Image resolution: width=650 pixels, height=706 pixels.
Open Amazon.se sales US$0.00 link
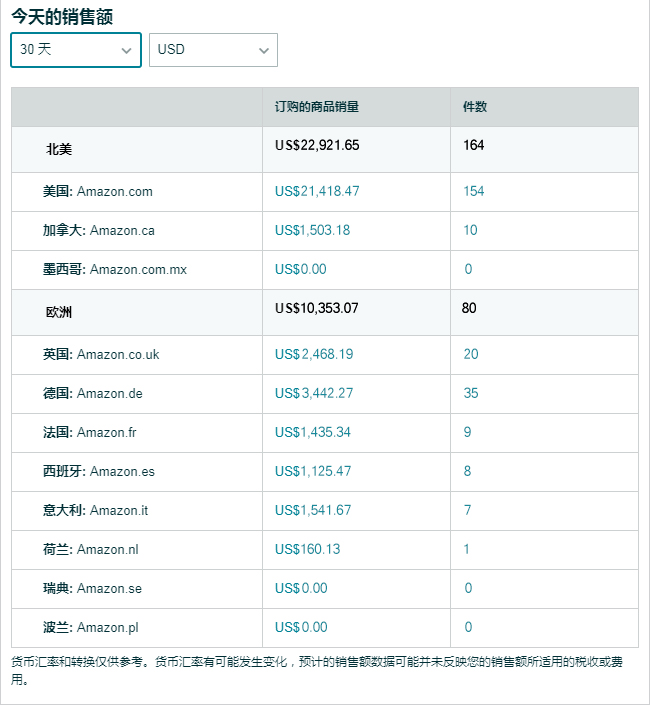(301, 588)
